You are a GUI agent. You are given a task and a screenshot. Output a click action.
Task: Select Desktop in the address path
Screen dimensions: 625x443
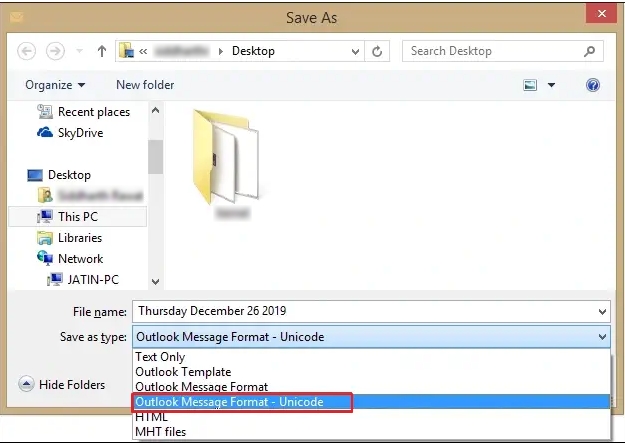(x=253, y=51)
